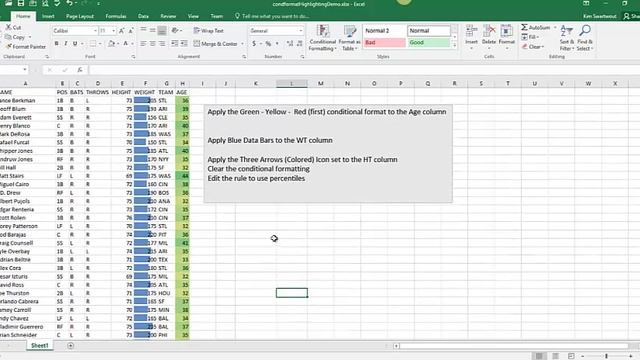This screenshot has height=360, width=640.
Task: Switch to the Review tab
Action: 168,16
